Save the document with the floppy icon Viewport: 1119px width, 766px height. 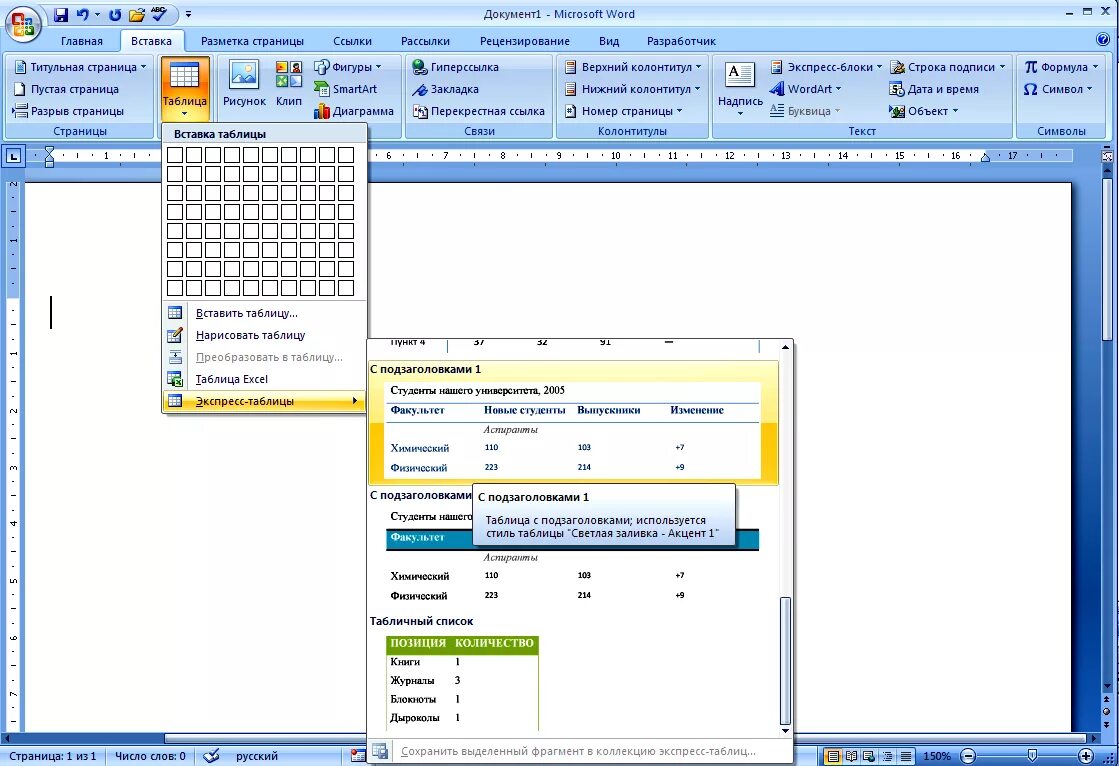(61, 14)
